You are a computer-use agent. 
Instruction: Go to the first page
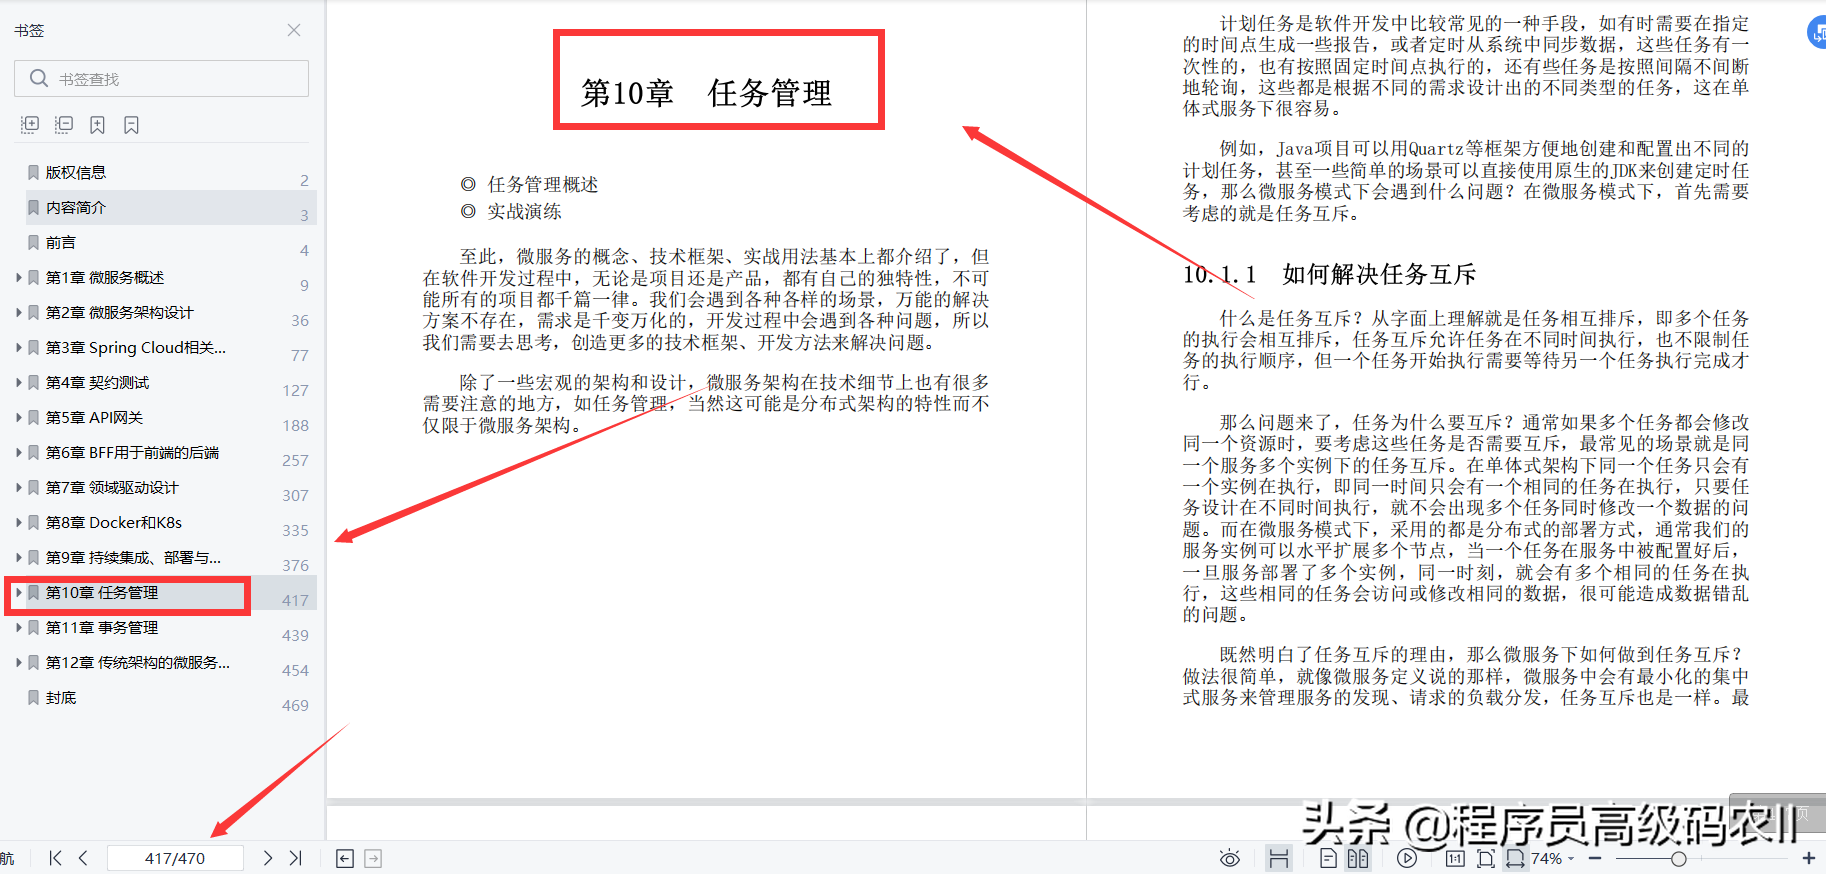point(55,858)
